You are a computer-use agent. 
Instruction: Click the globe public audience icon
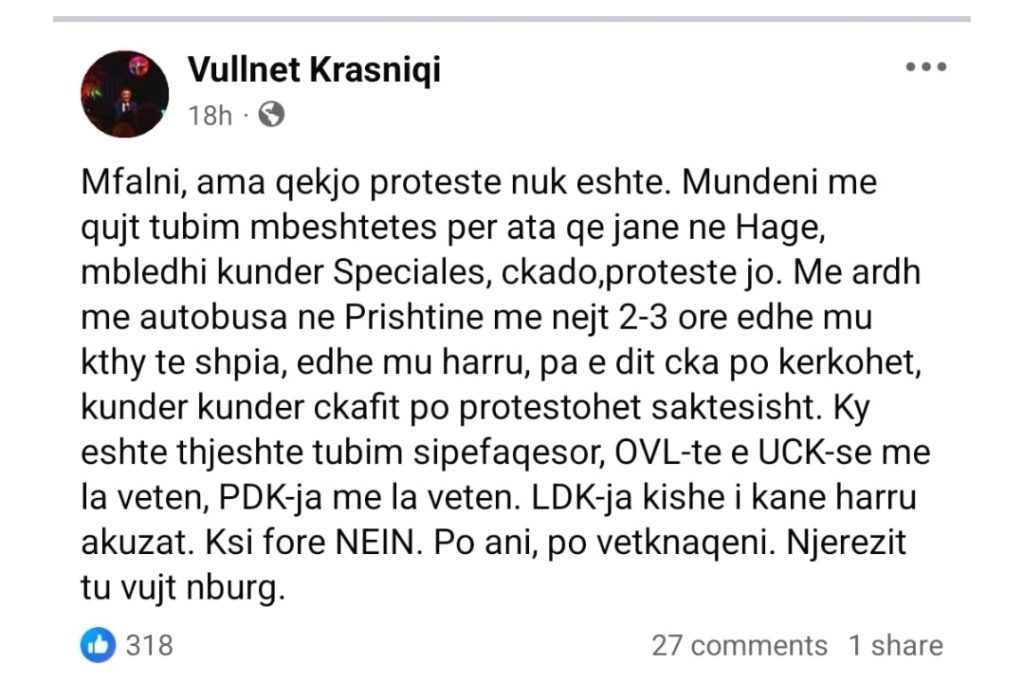pyautogui.click(x=271, y=115)
